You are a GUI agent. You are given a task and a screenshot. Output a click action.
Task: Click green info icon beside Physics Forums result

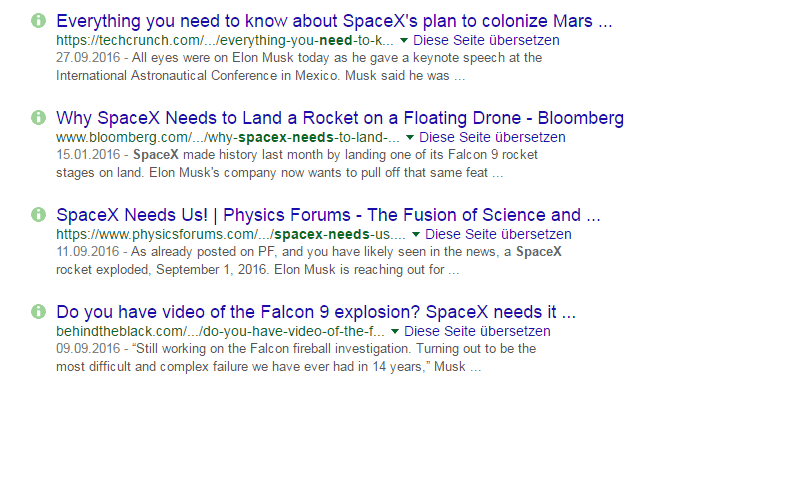pyautogui.click(x=38, y=214)
